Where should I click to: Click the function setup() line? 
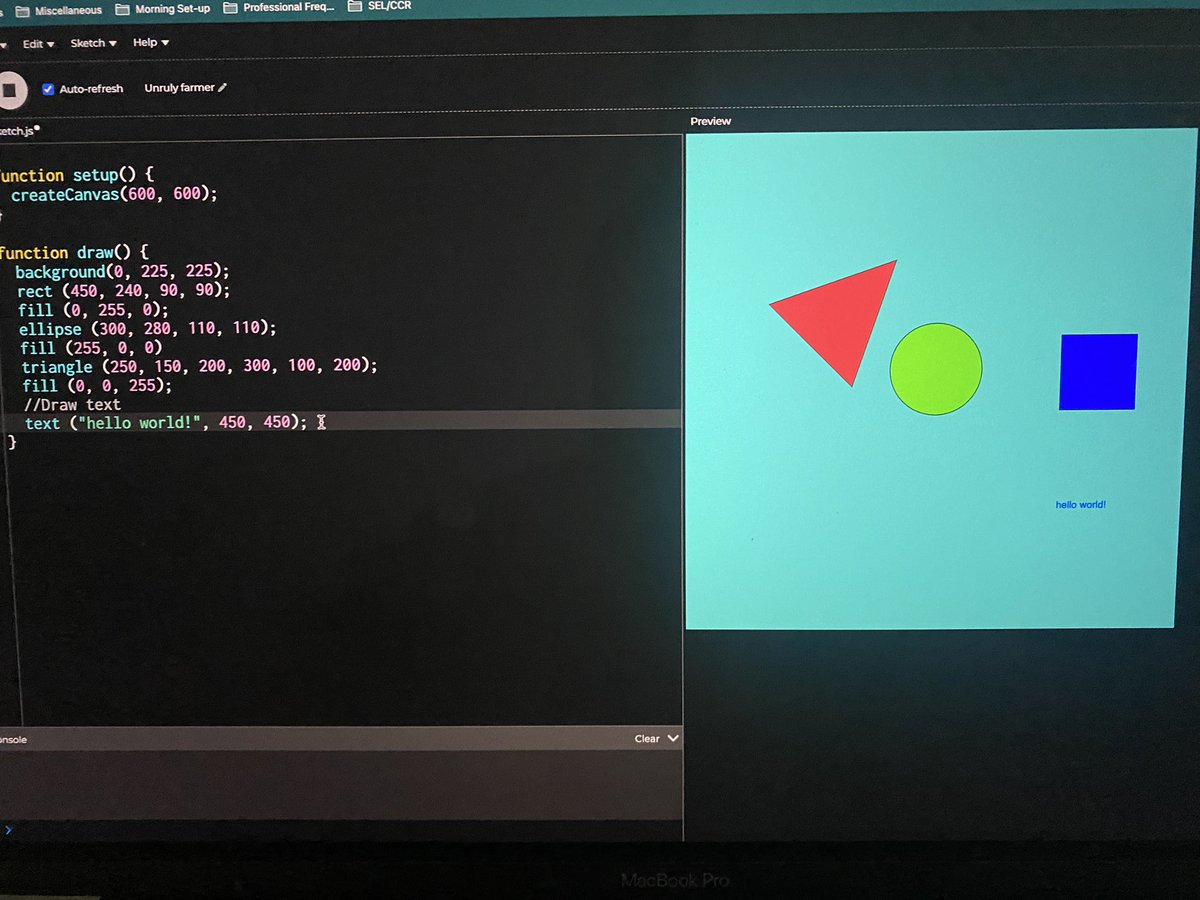(x=76, y=175)
